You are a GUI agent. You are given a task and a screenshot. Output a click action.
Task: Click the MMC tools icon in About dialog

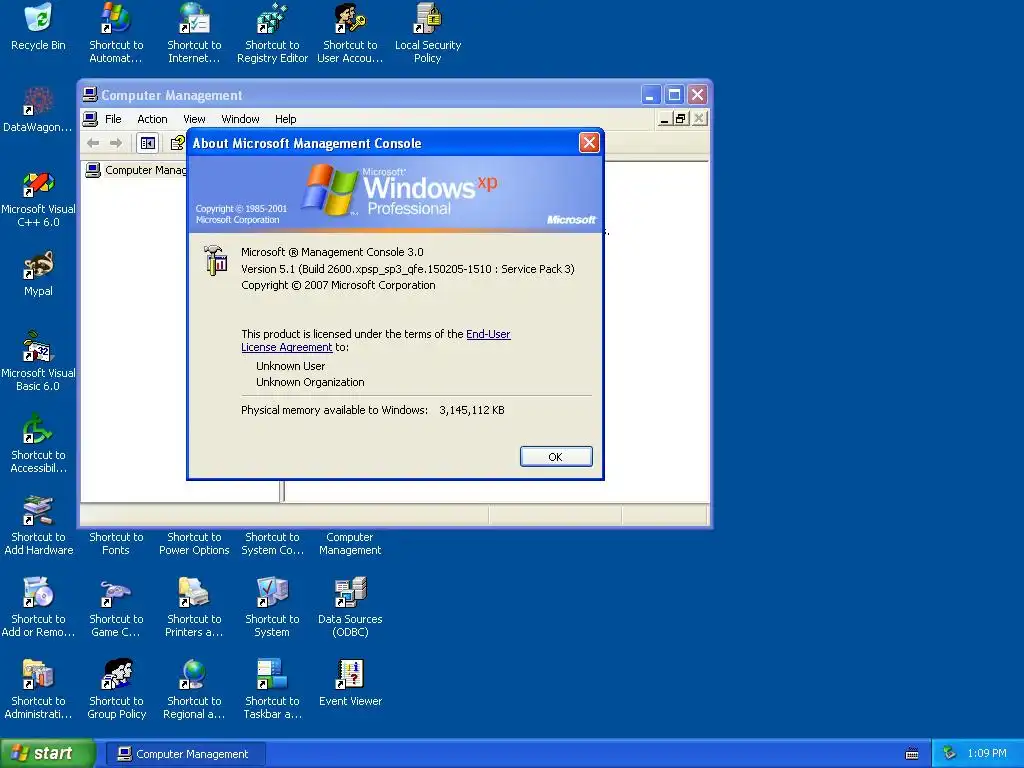[215, 260]
